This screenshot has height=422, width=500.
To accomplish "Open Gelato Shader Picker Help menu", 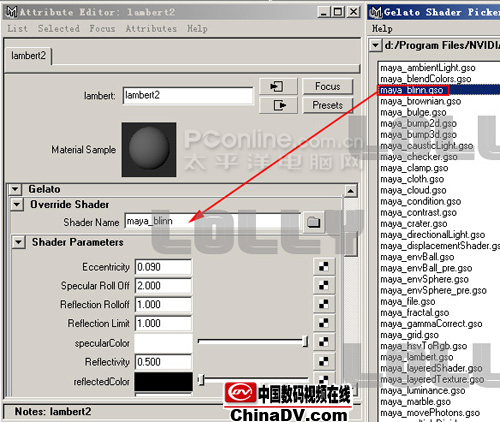I will click(x=382, y=29).
